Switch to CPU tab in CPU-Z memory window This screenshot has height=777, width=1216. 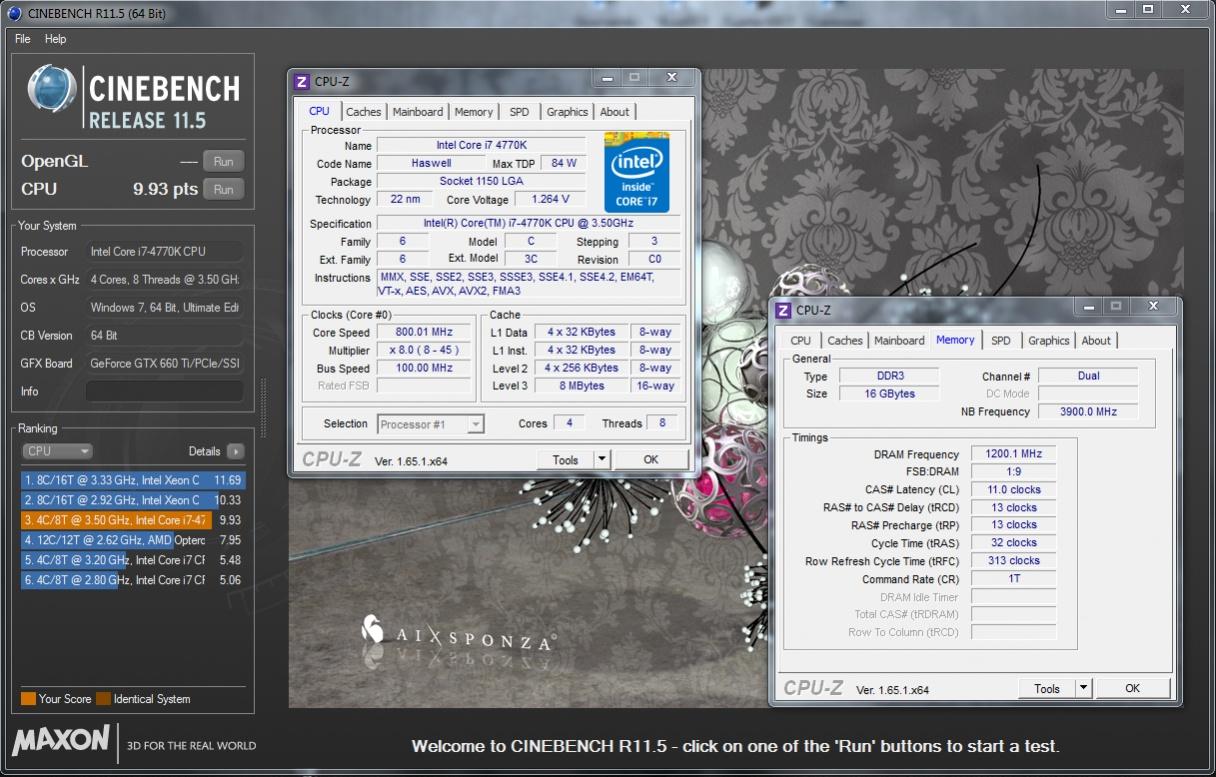pyautogui.click(x=801, y=340)
